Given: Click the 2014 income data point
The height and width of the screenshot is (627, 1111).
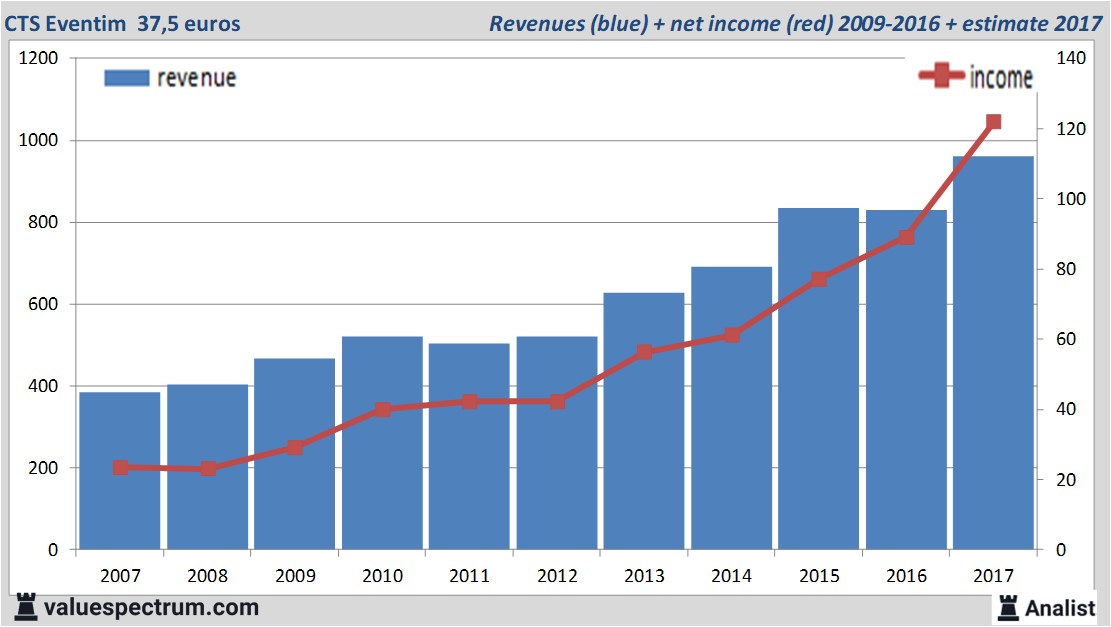Looking at the screenshot, I should [x=732, y=335].
